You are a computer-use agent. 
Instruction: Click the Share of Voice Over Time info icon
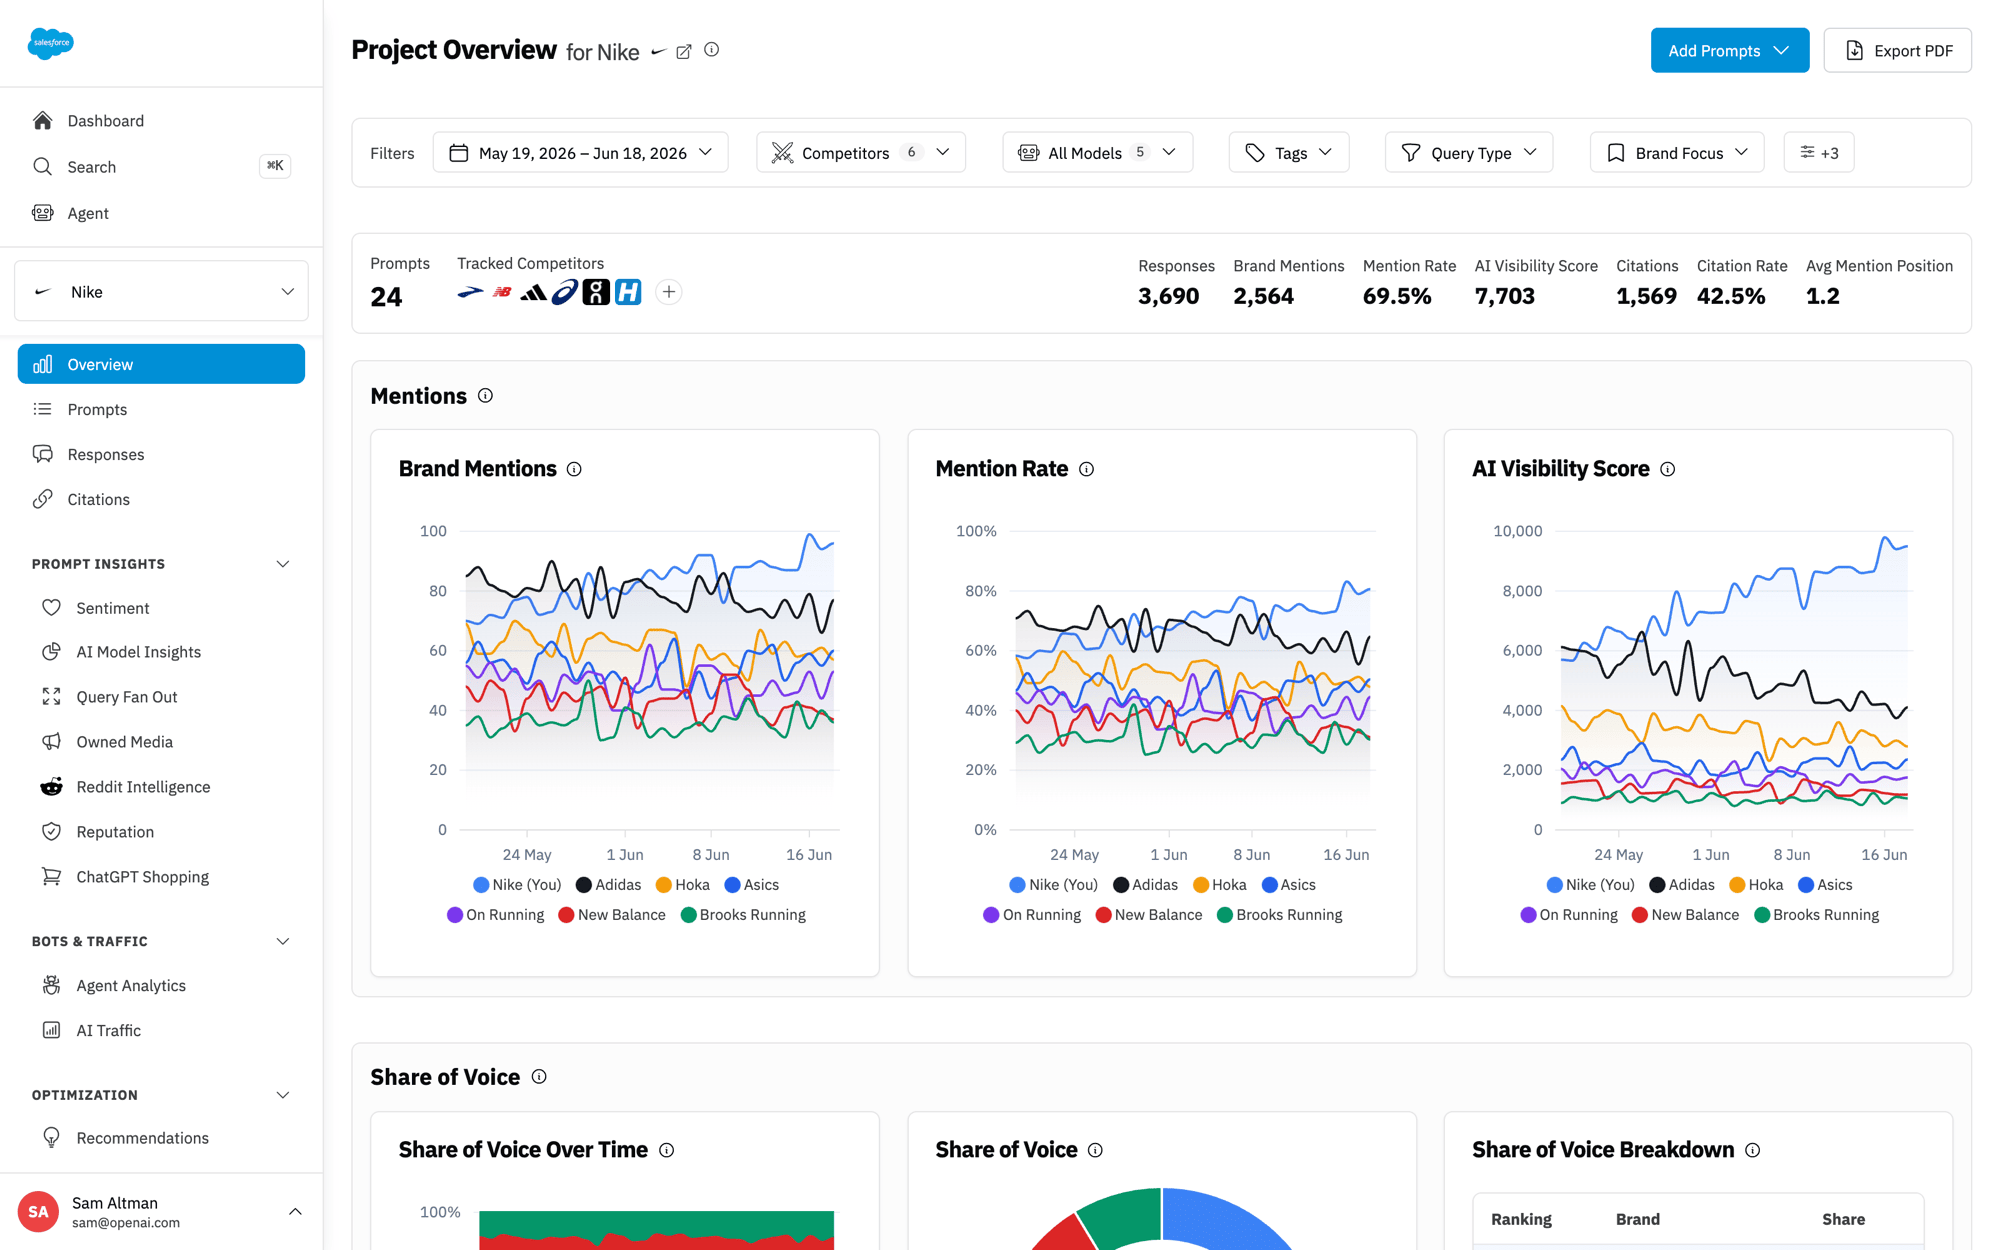[667, 1151]
